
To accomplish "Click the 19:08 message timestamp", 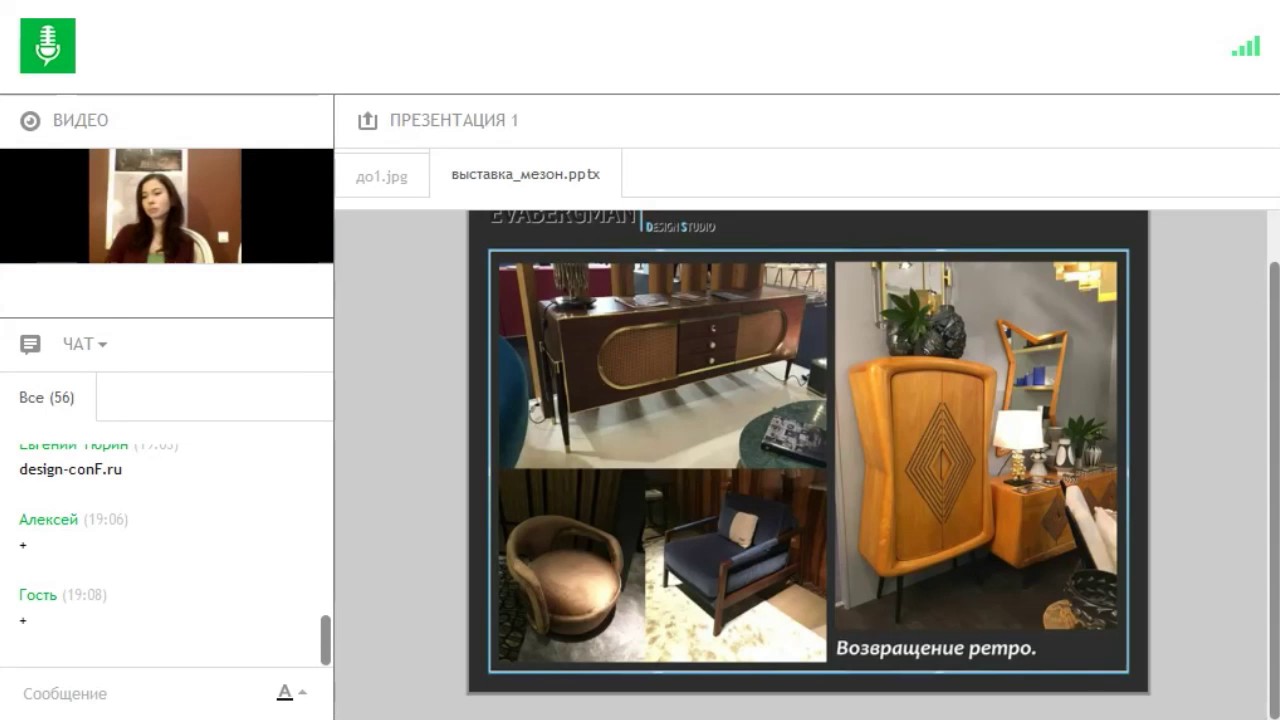I will click(x=84, y=595).
